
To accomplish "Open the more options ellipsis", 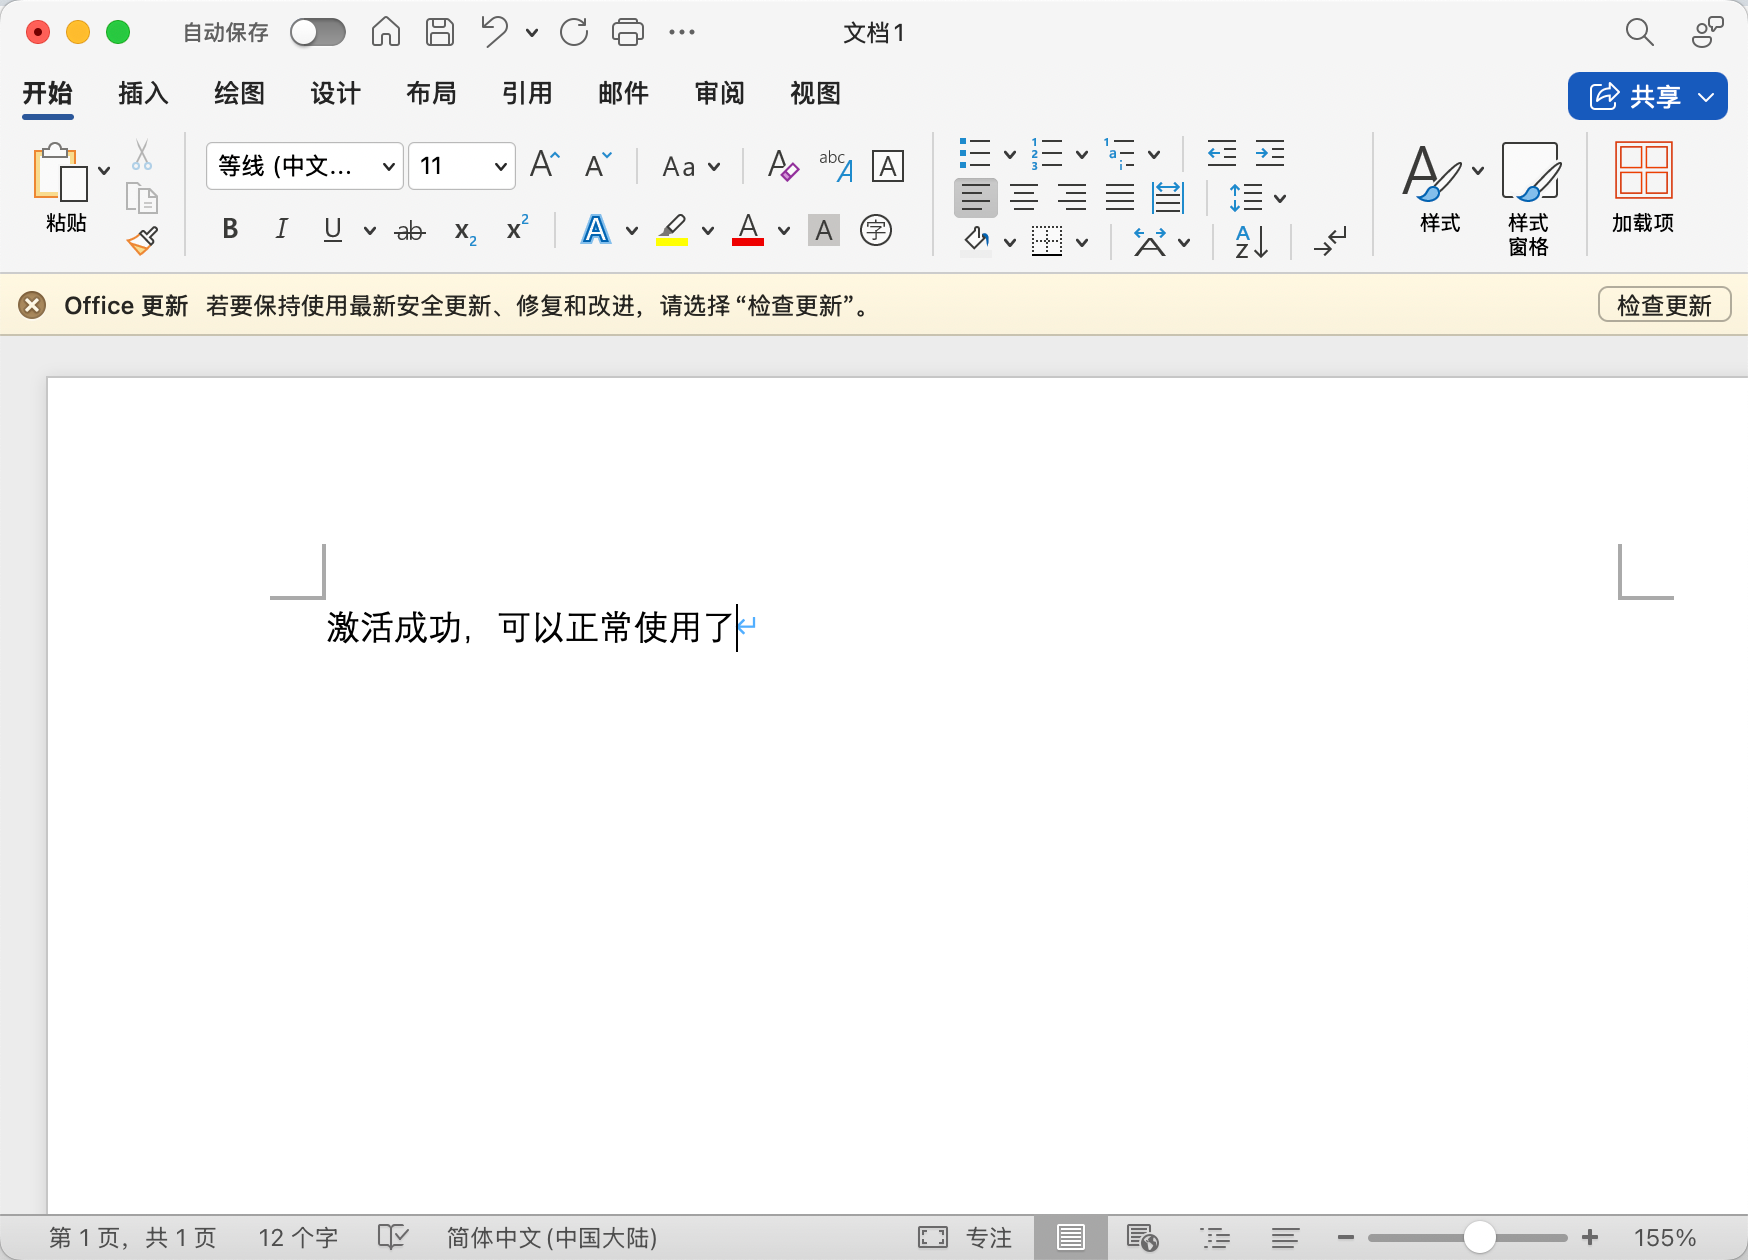I will tap(682, 32).
